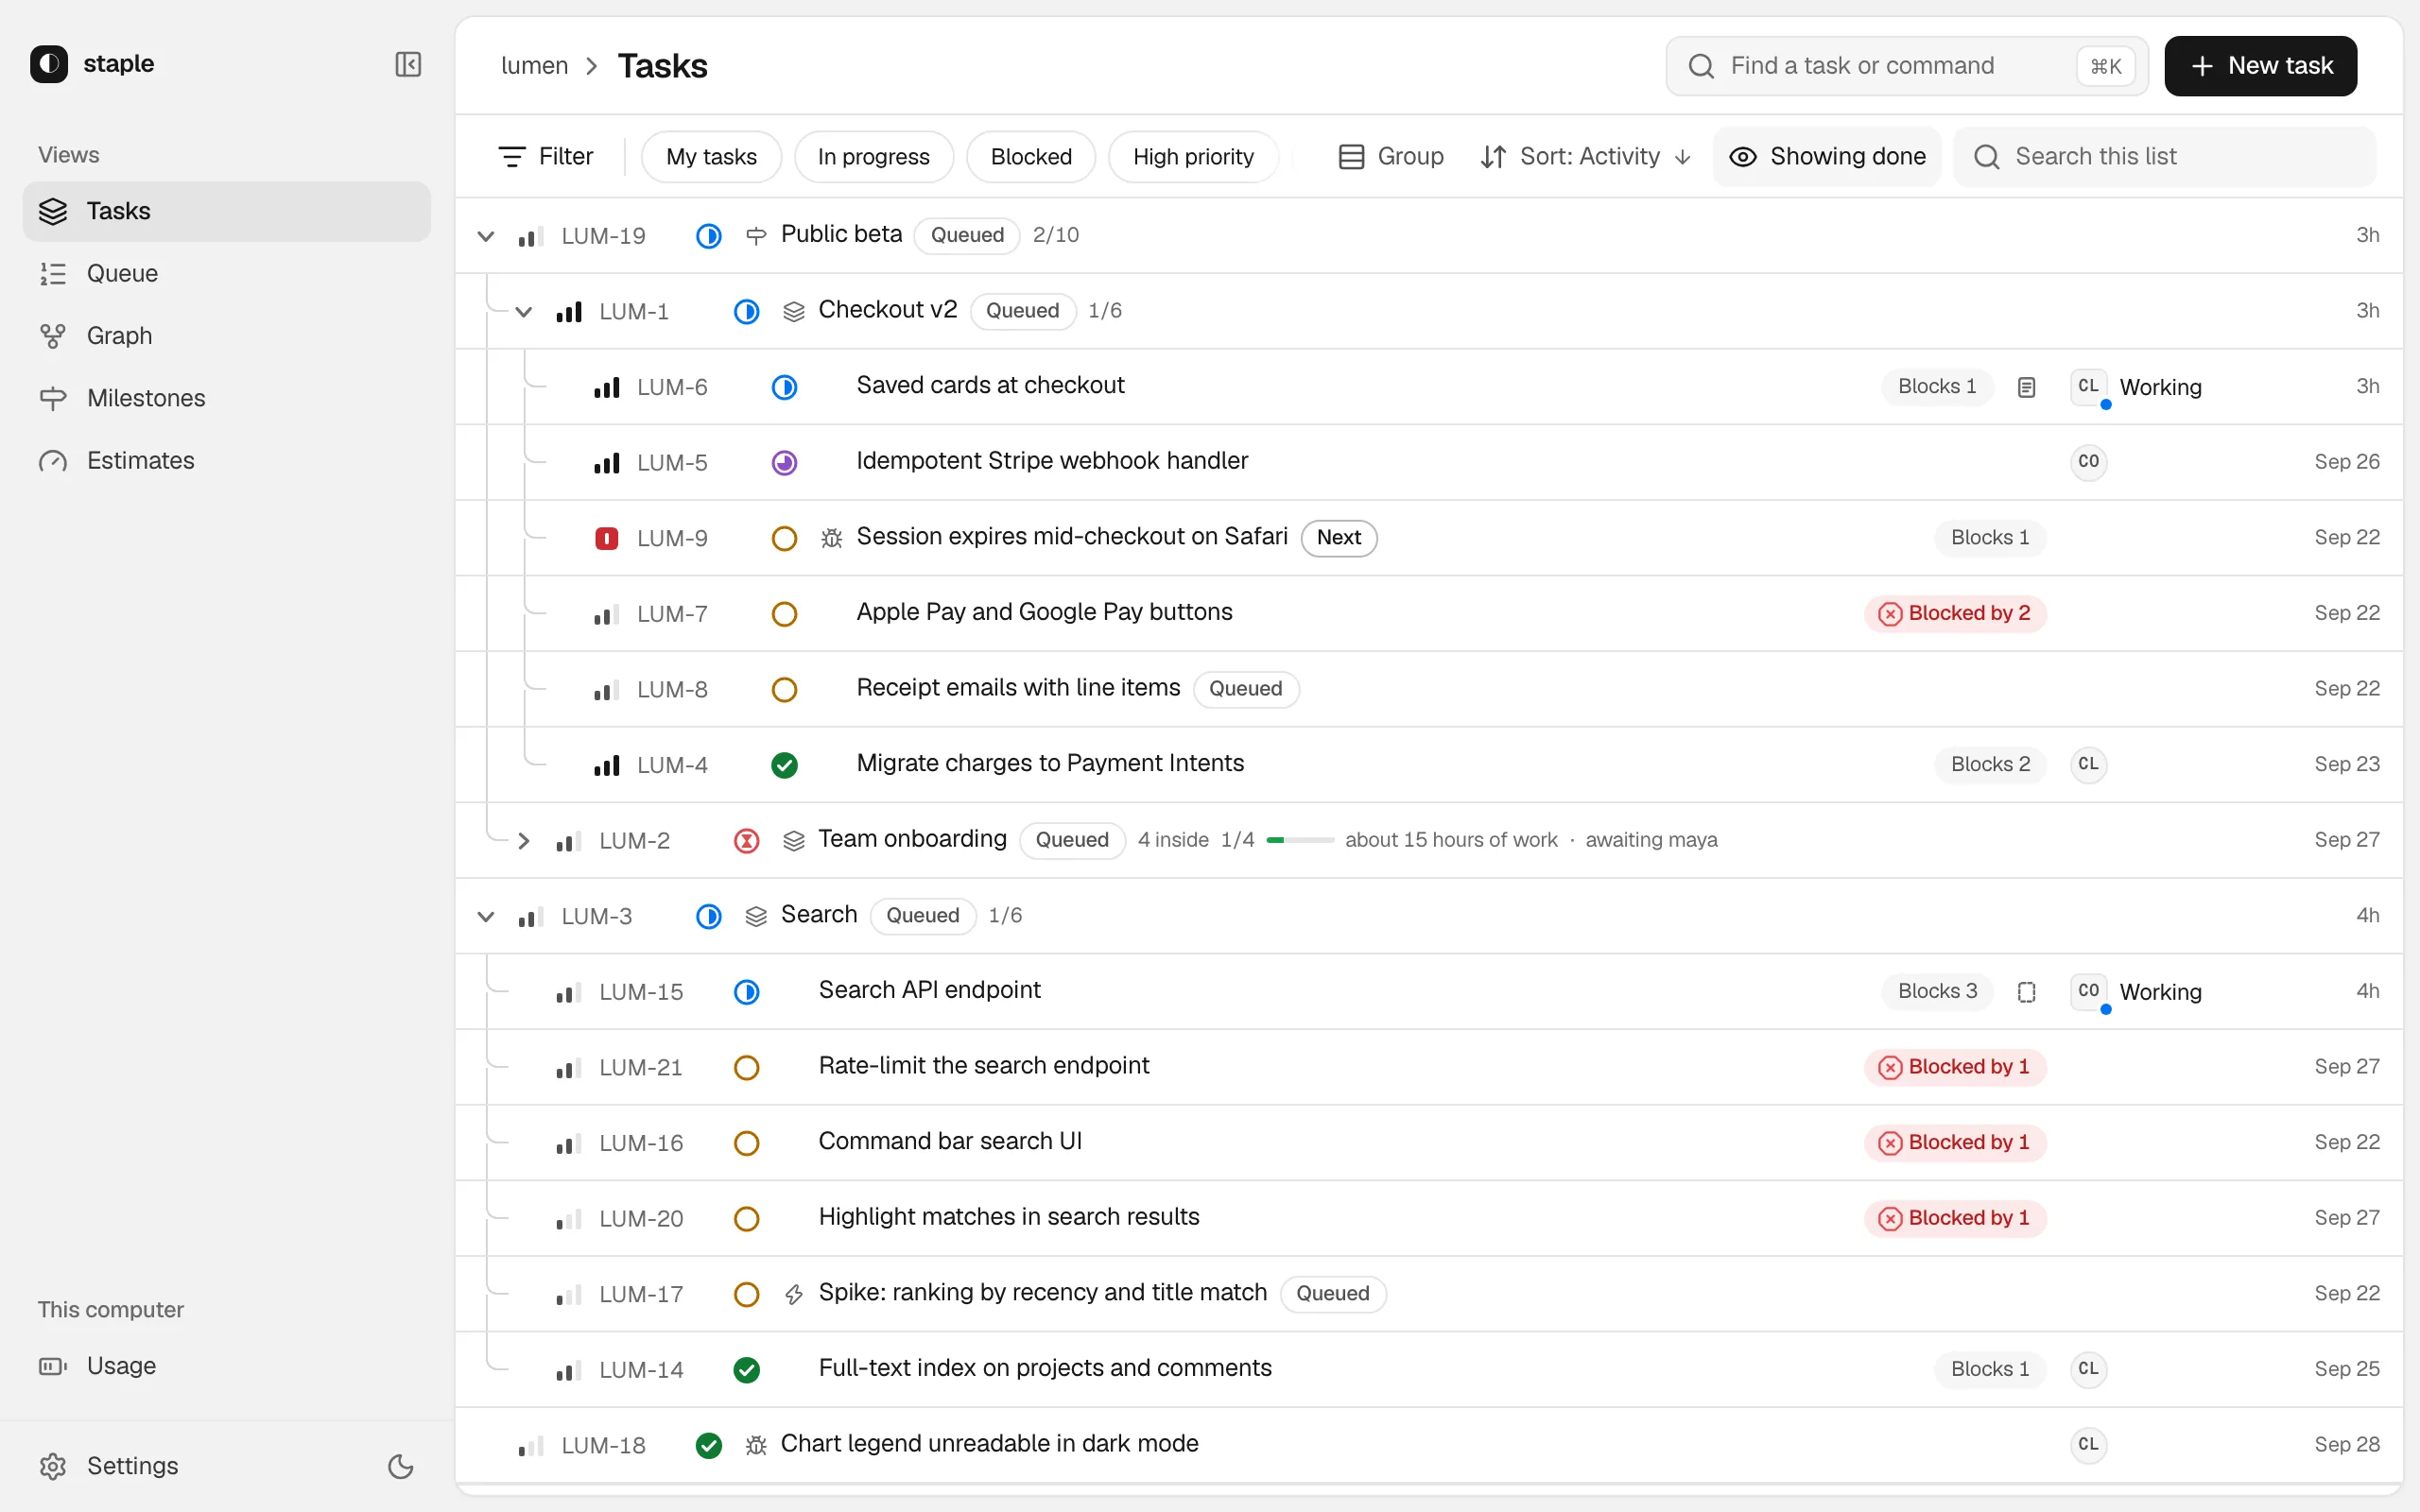Click the CO assignee avatar on LUM-5
This screenshot has height=1512, width=2420.
[x=2088, y=462]
